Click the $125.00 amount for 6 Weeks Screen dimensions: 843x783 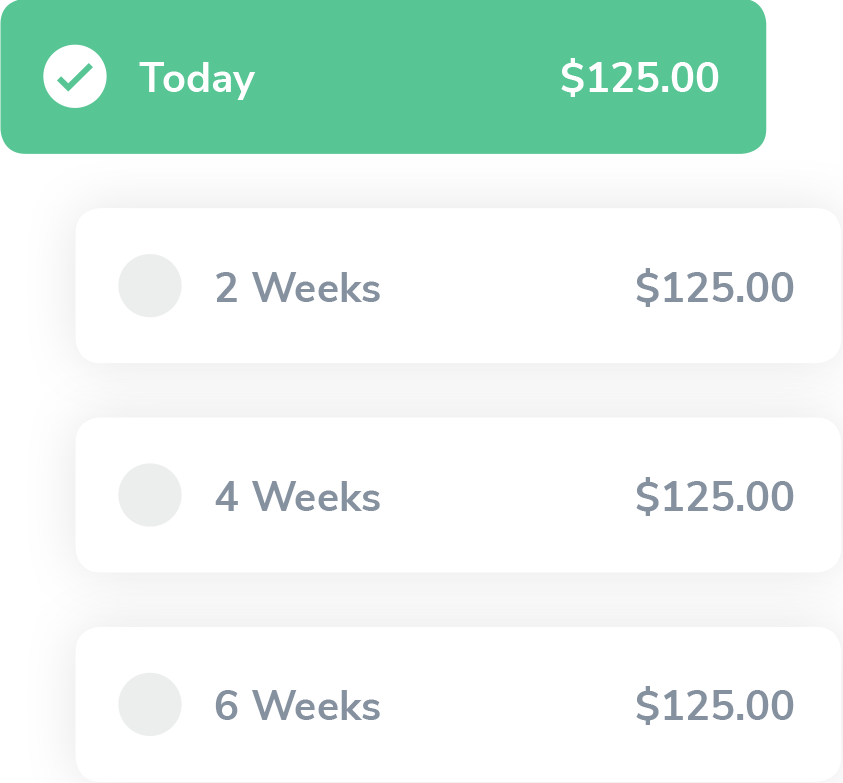715,706
